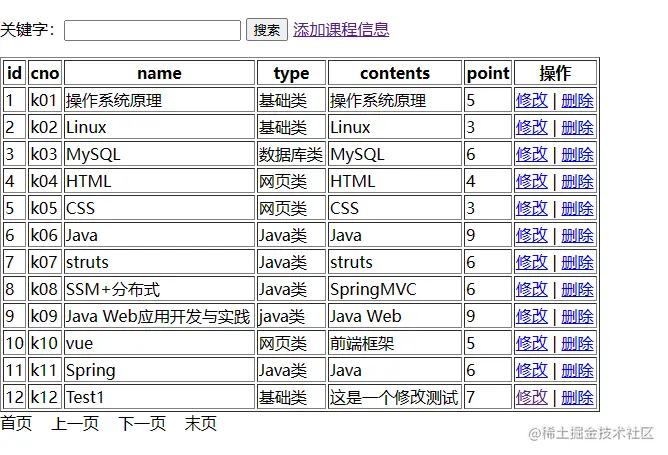Click 修改 for the HTML course row

531,181
